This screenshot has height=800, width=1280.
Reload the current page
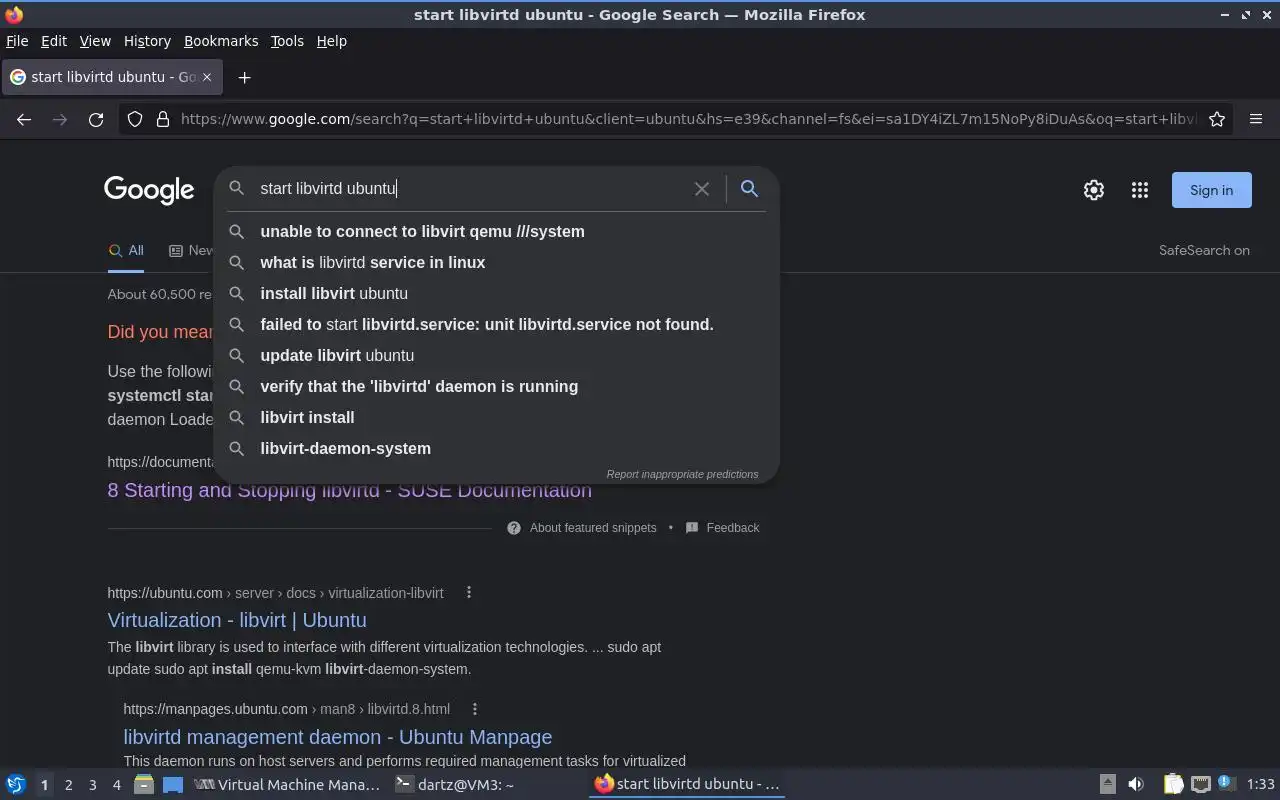pyautogui.click(x=96, y=119)
